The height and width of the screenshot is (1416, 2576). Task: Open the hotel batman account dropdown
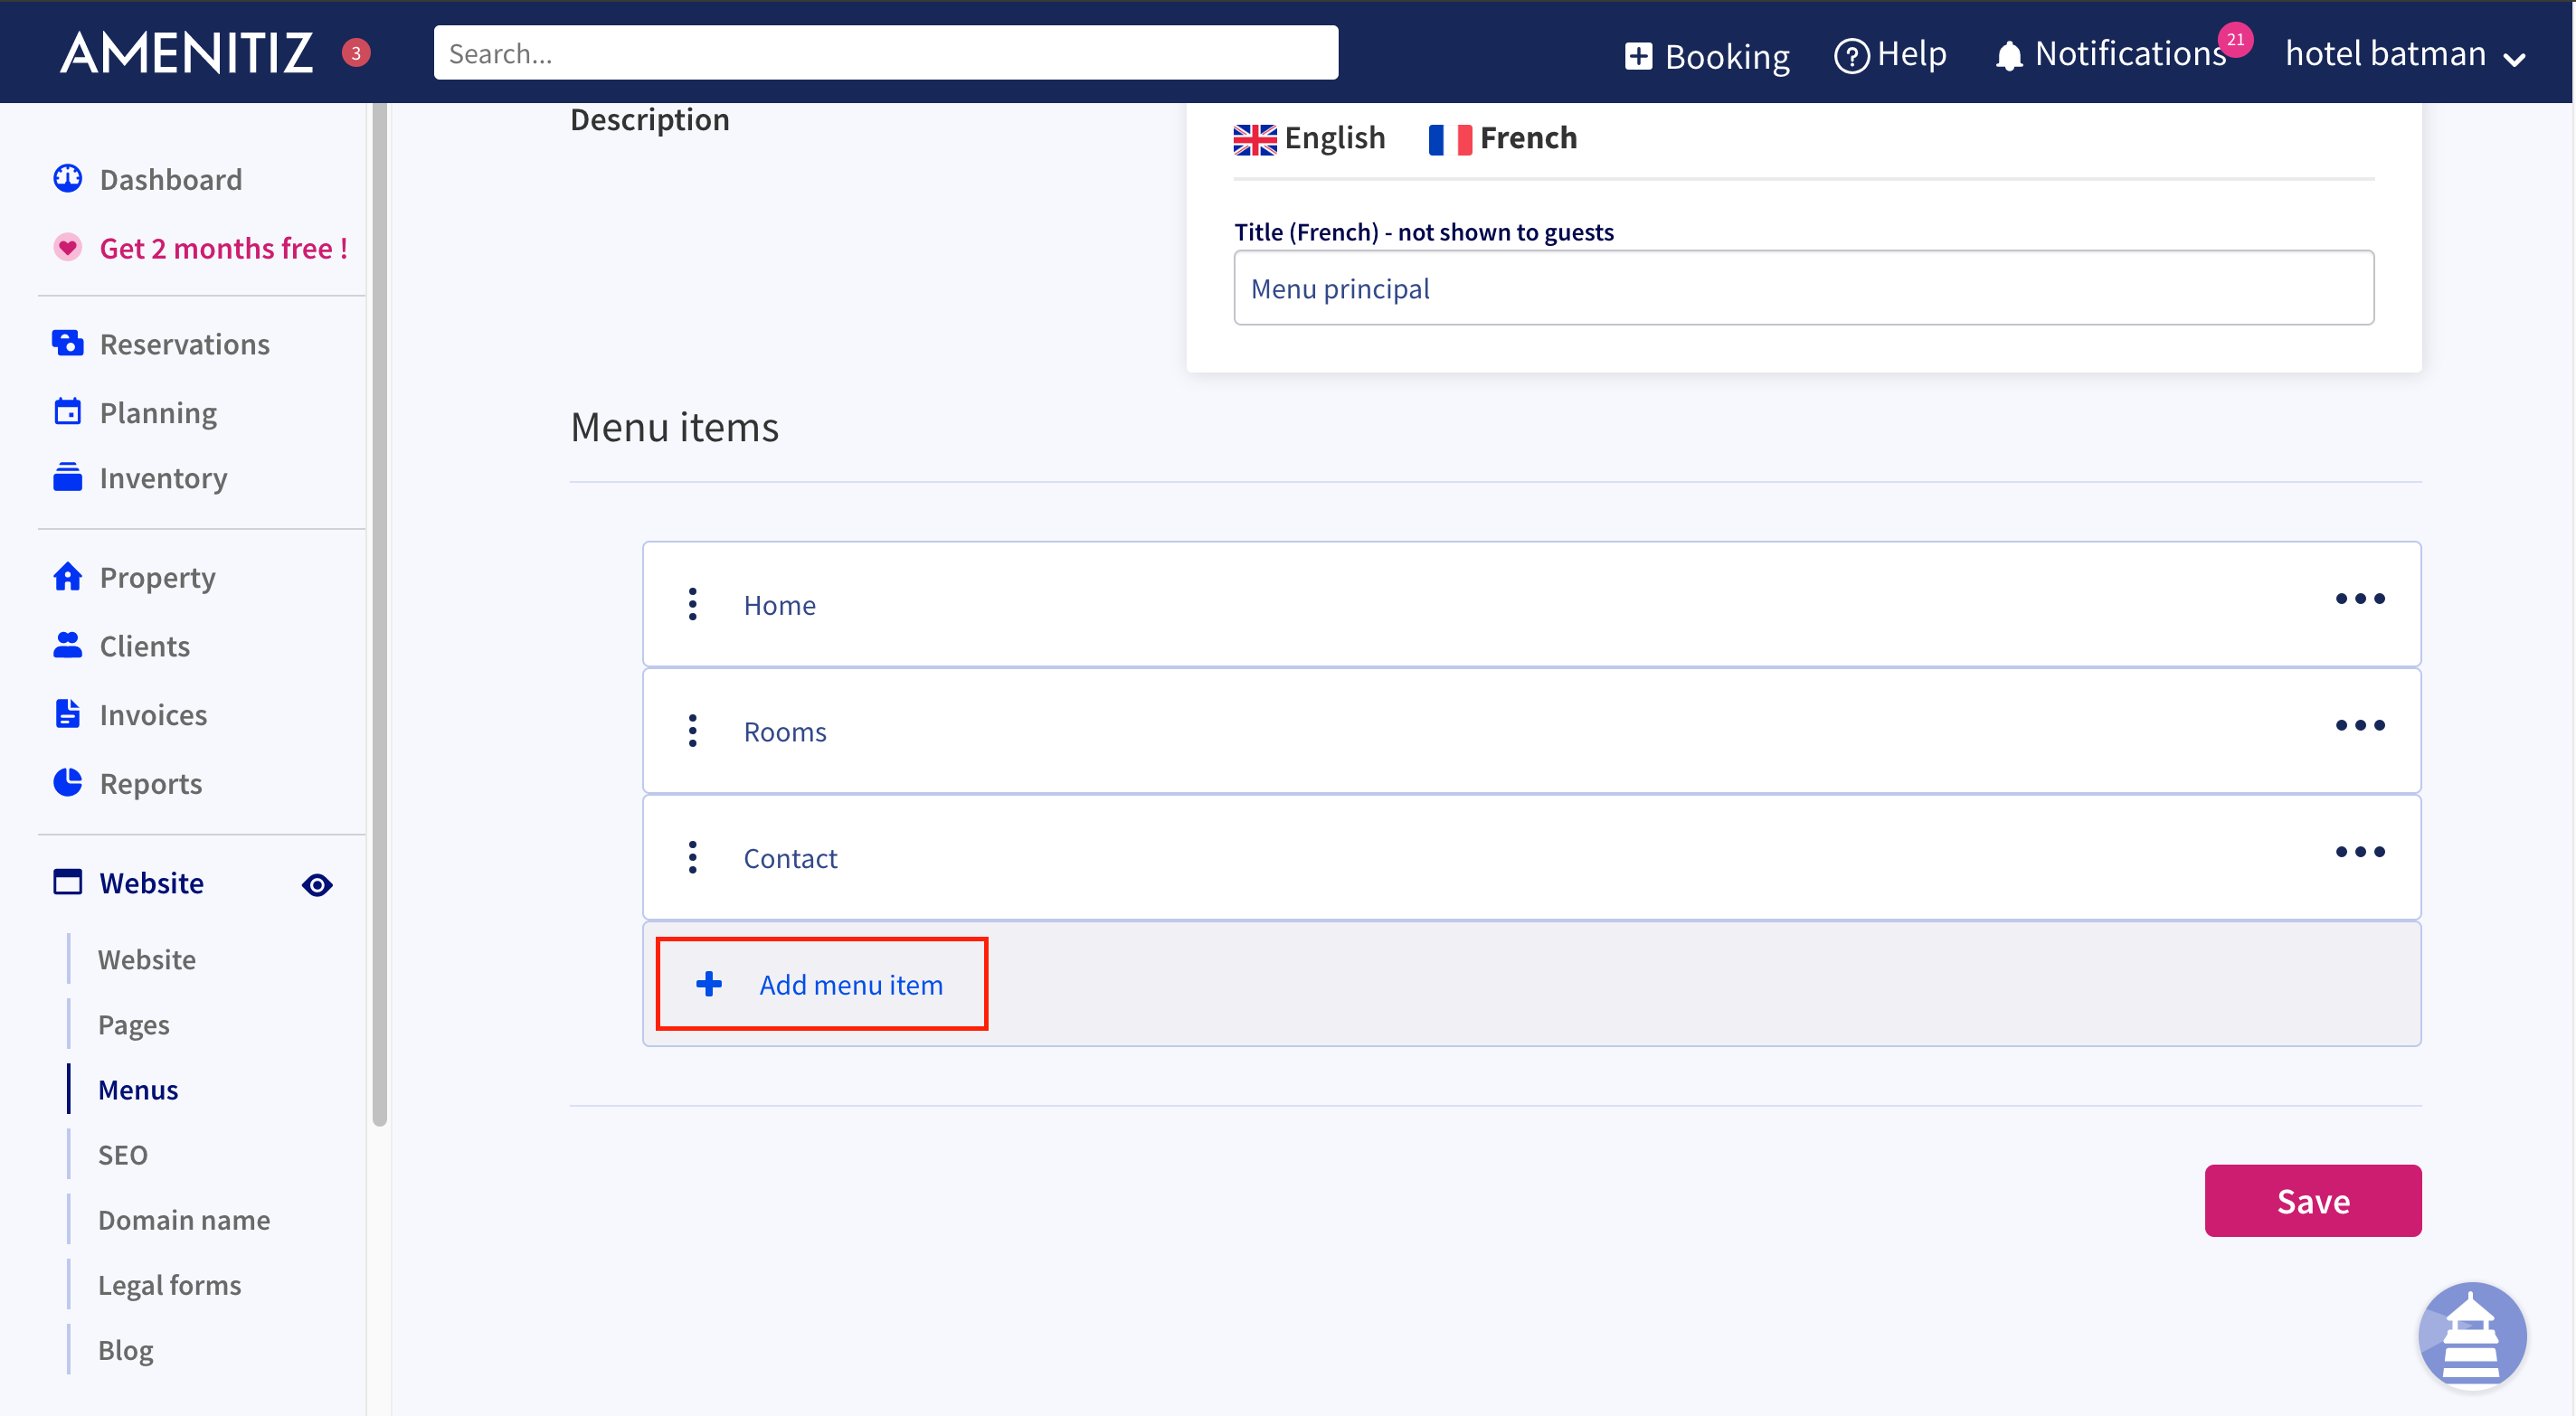(2406, 54)
